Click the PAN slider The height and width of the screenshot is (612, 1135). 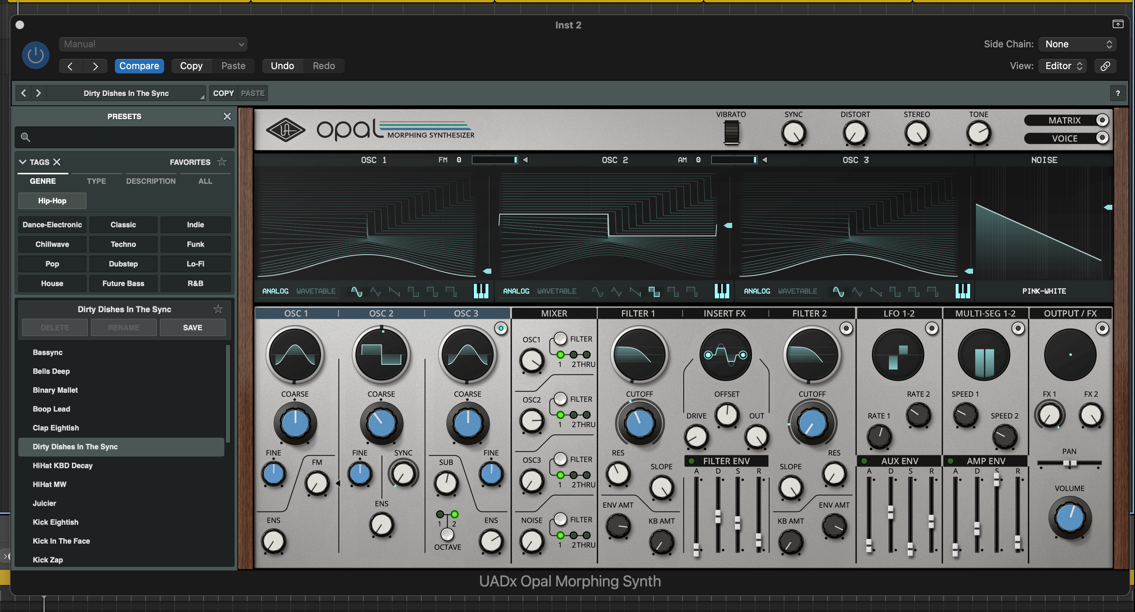(x=1069, y=464)
